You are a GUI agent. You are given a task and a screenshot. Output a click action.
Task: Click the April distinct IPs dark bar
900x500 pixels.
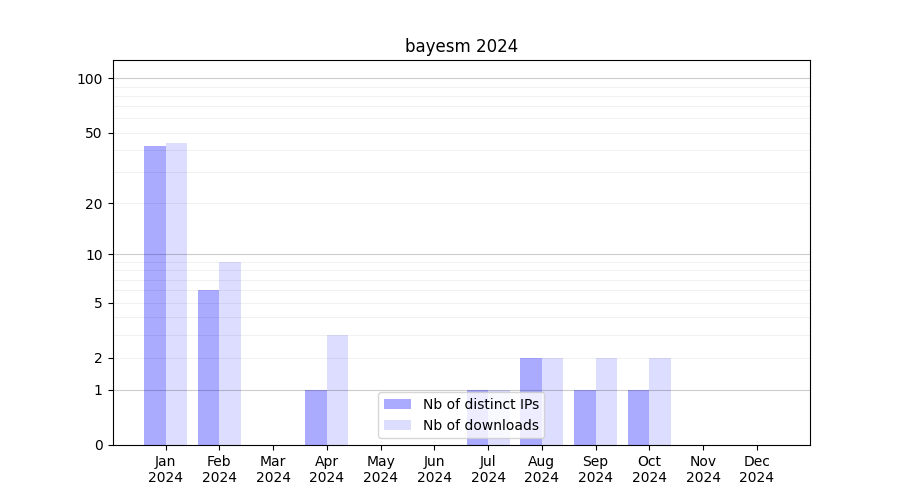click(x=316, y=417)
